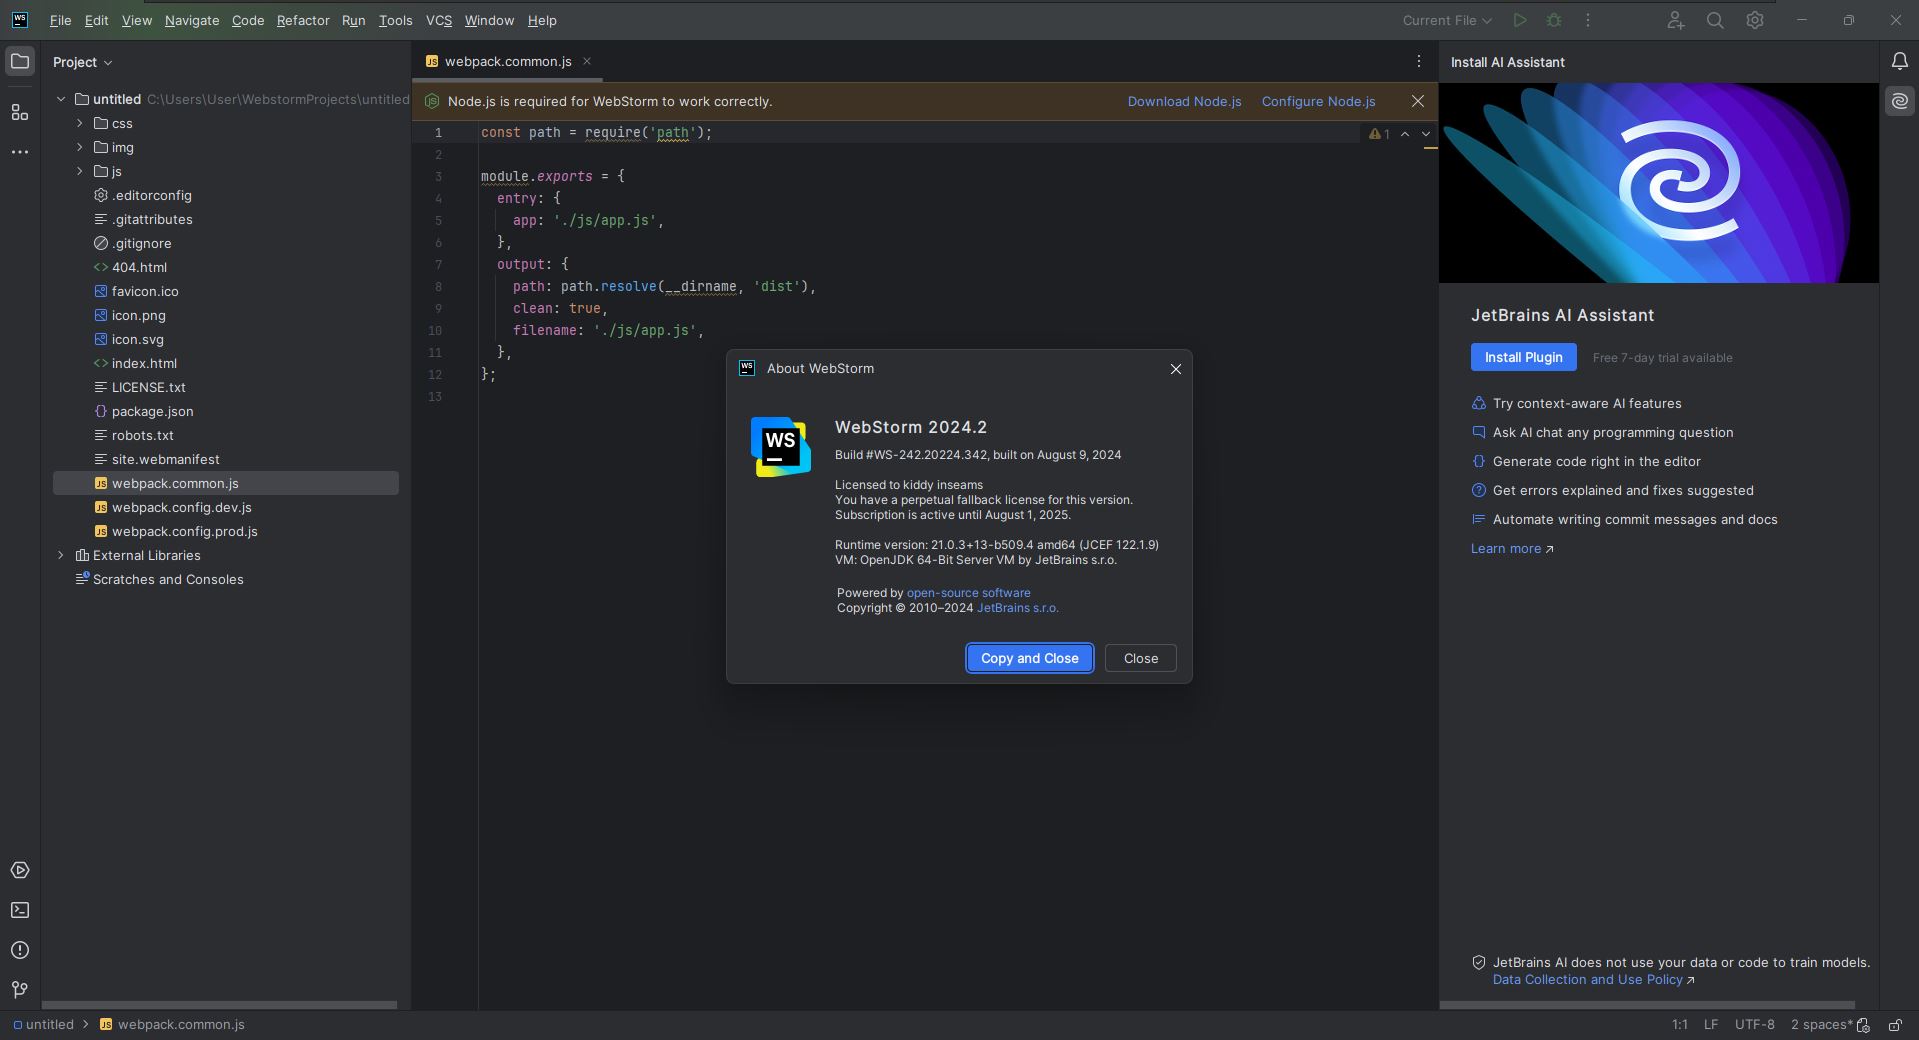Click the Debug bug icon

(1553, 20)
